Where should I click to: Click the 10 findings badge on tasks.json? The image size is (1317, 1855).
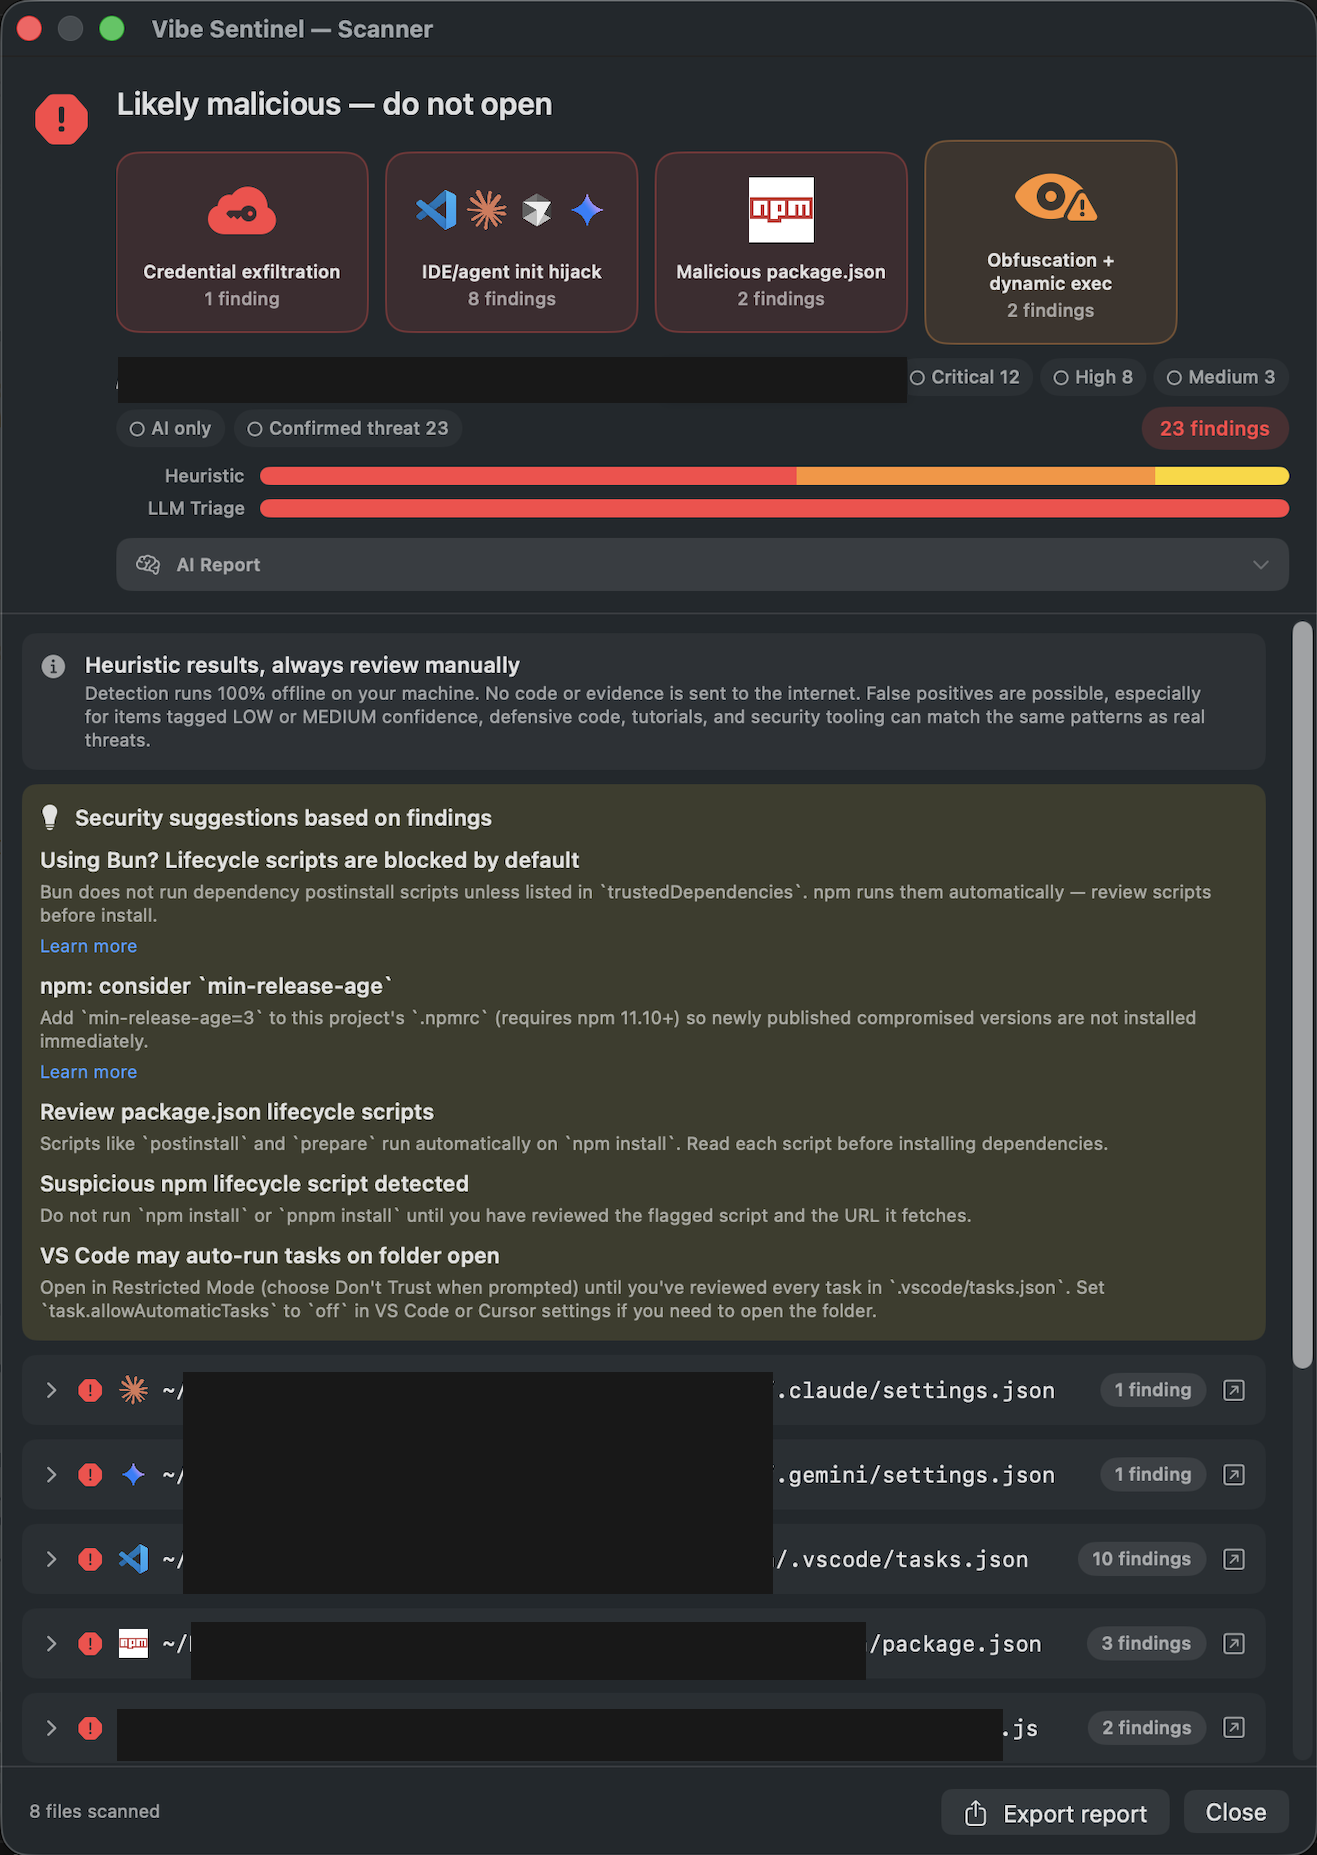[1141, 1559]
